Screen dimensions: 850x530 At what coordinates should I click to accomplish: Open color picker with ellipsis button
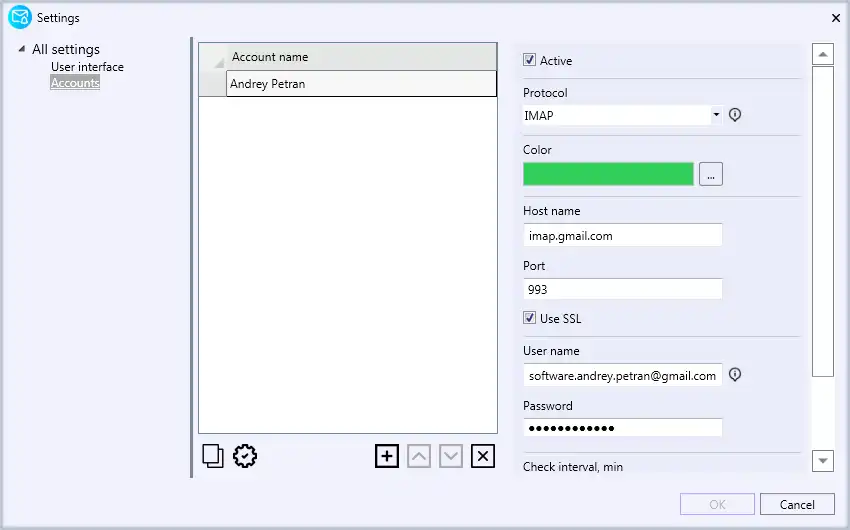[x=711, y=174]
